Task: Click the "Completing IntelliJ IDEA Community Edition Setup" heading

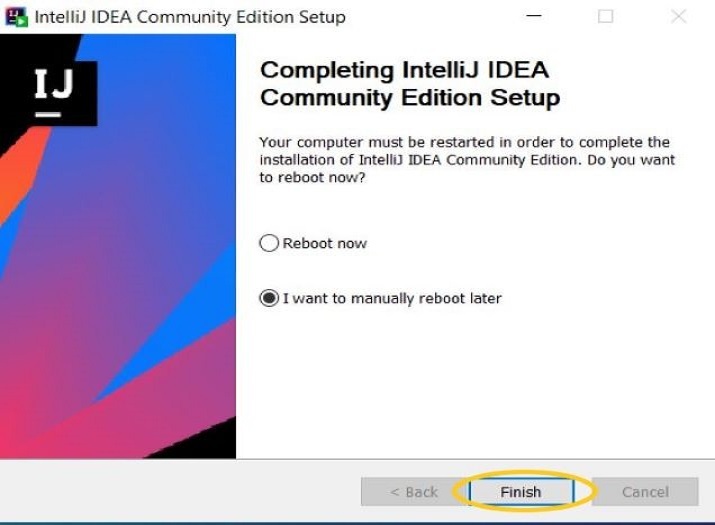Action: [409, 84]
